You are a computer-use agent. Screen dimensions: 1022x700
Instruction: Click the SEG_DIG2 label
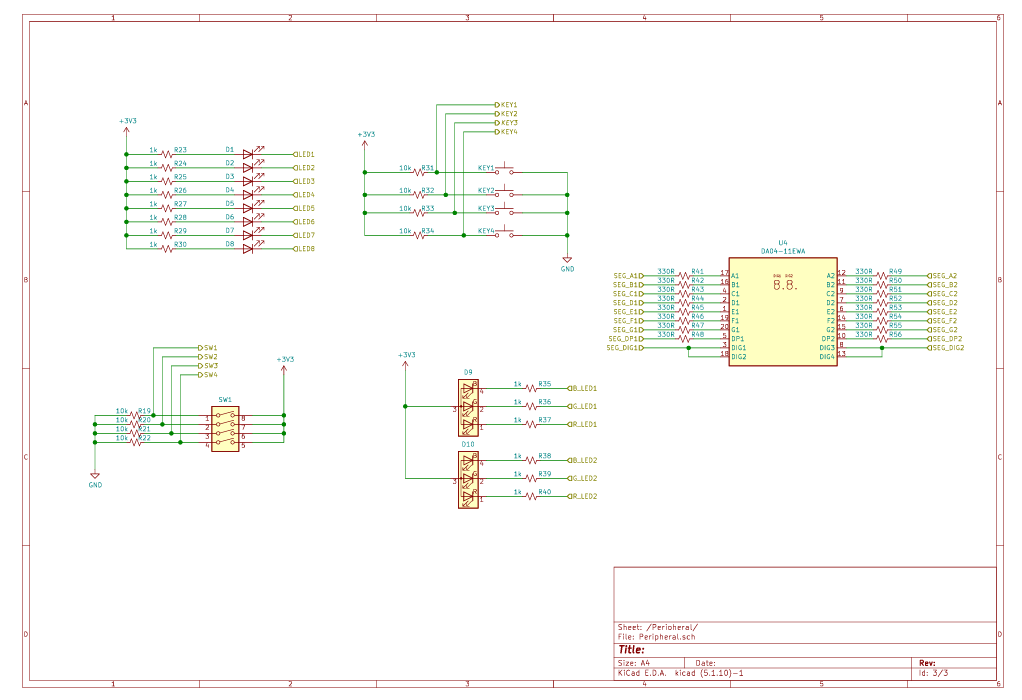(947, 348)
